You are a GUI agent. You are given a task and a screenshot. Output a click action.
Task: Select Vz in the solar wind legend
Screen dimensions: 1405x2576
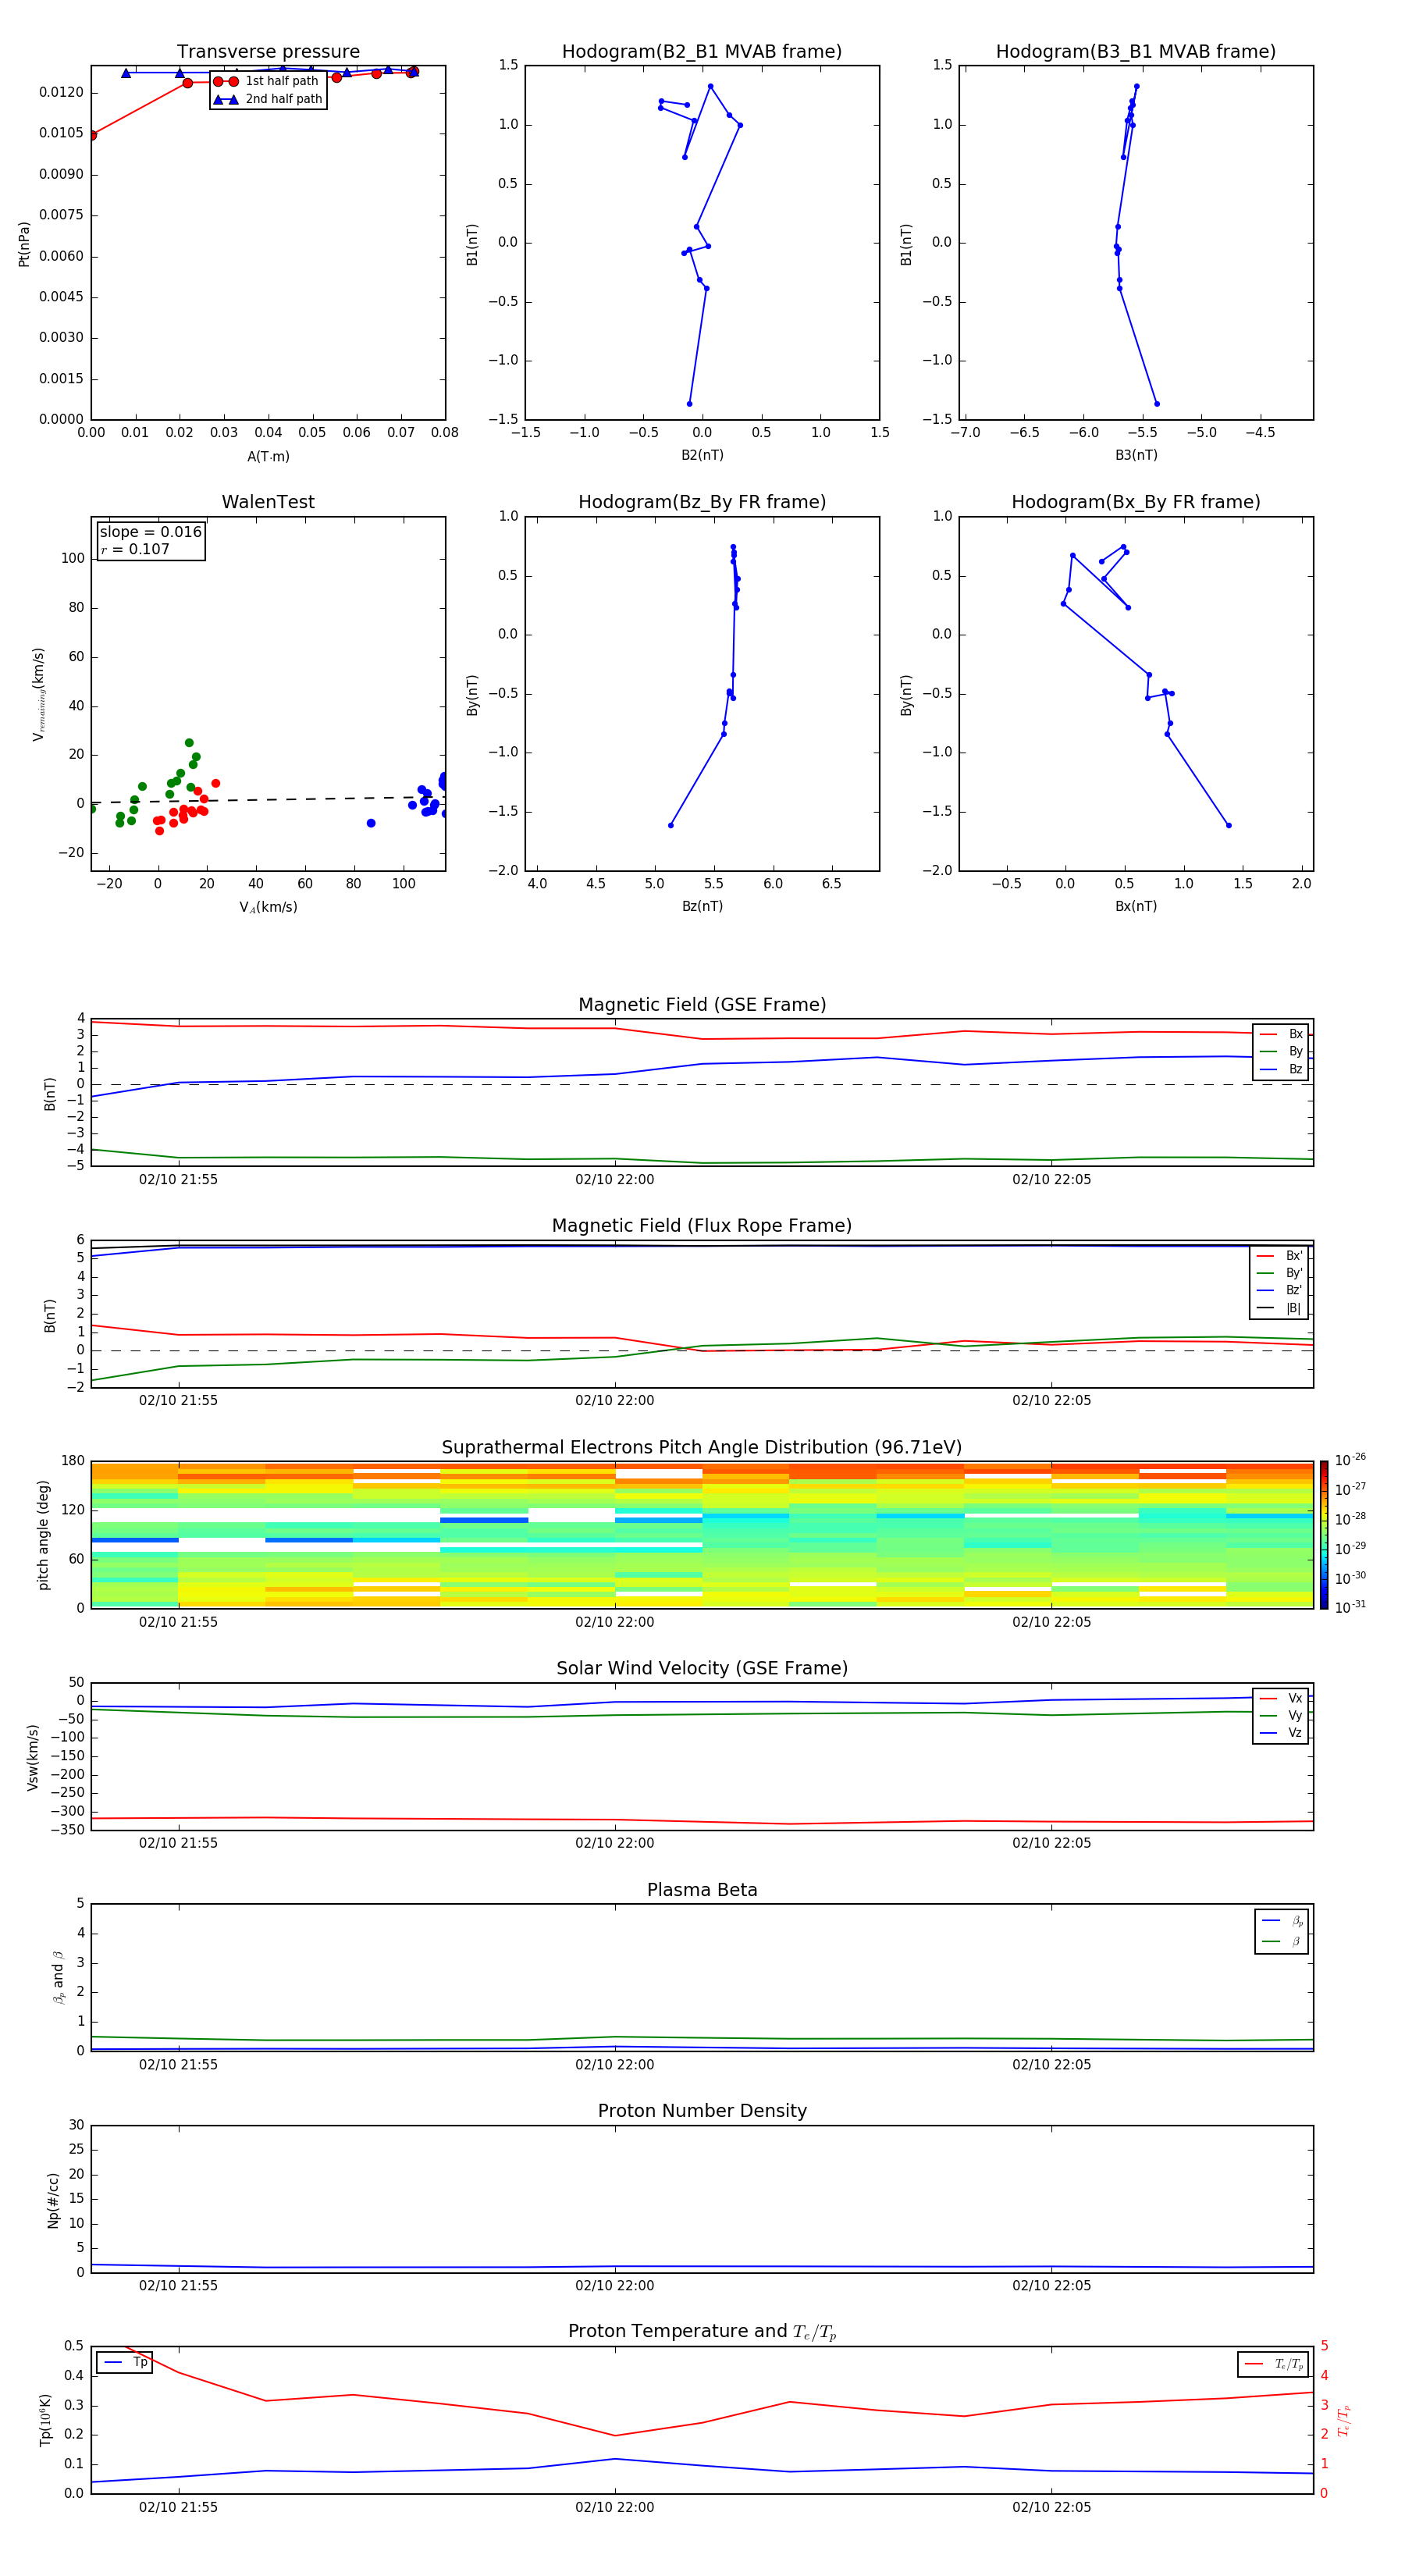pyautogui.click(x=1281, y=1733)
